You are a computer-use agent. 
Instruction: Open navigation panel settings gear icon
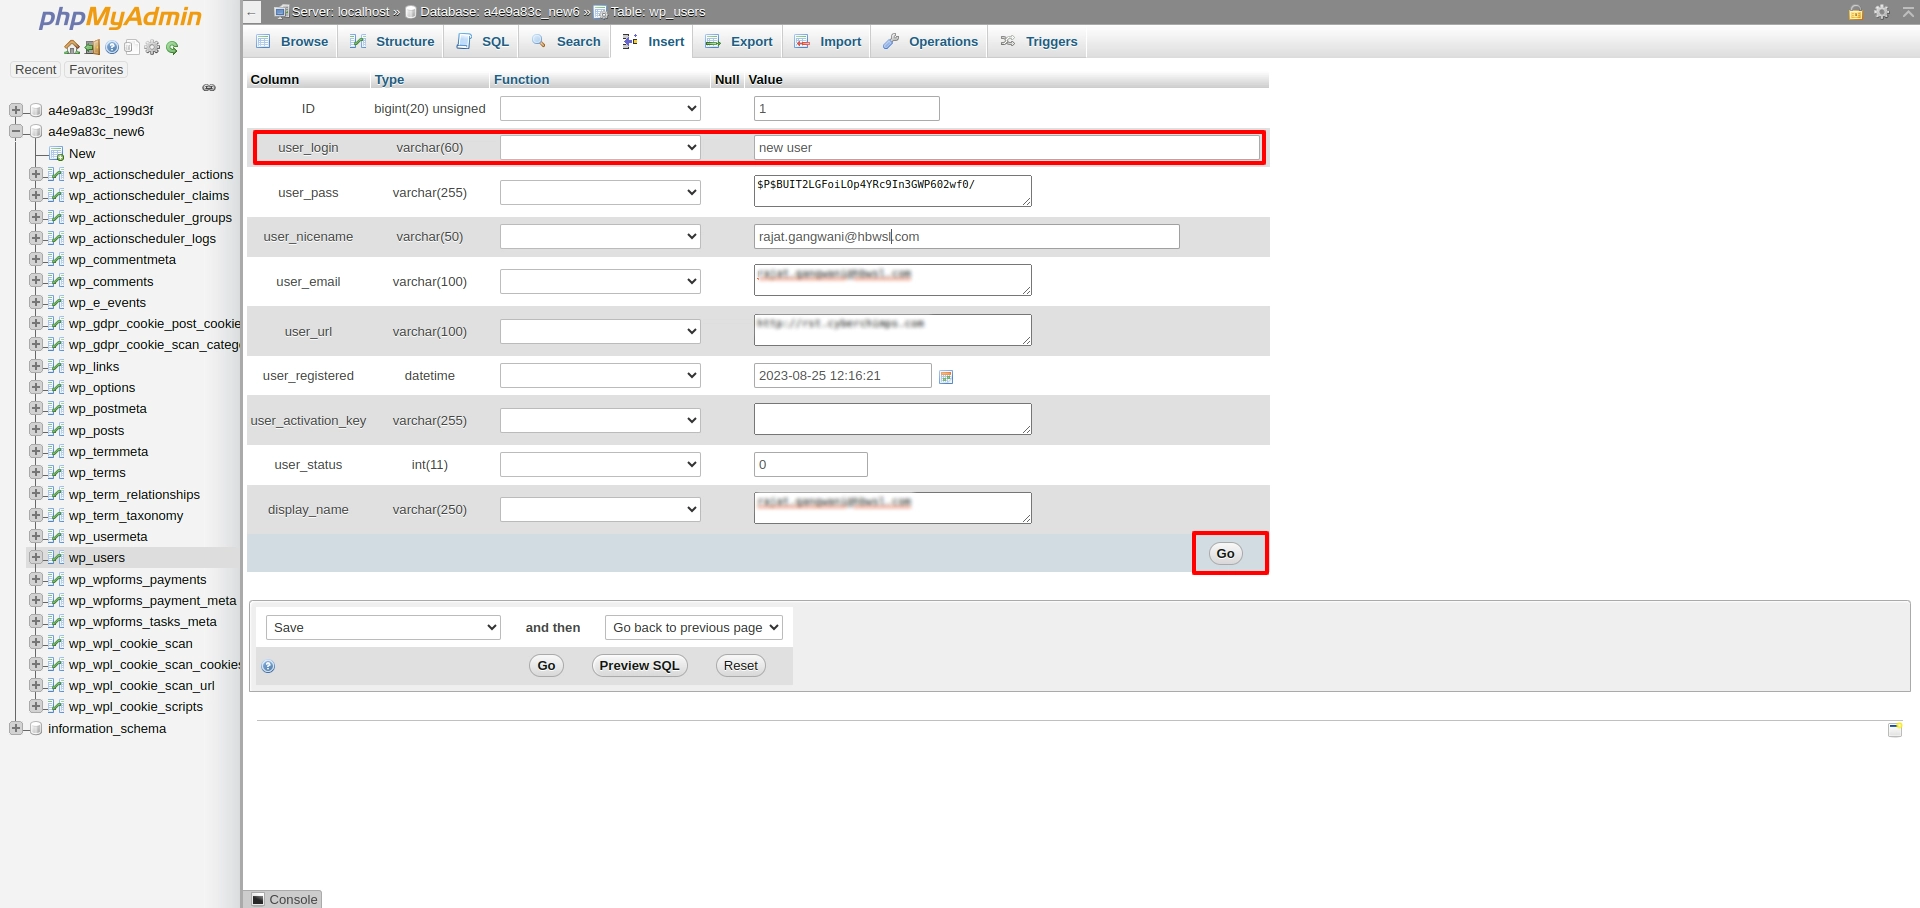click(152, 47)
